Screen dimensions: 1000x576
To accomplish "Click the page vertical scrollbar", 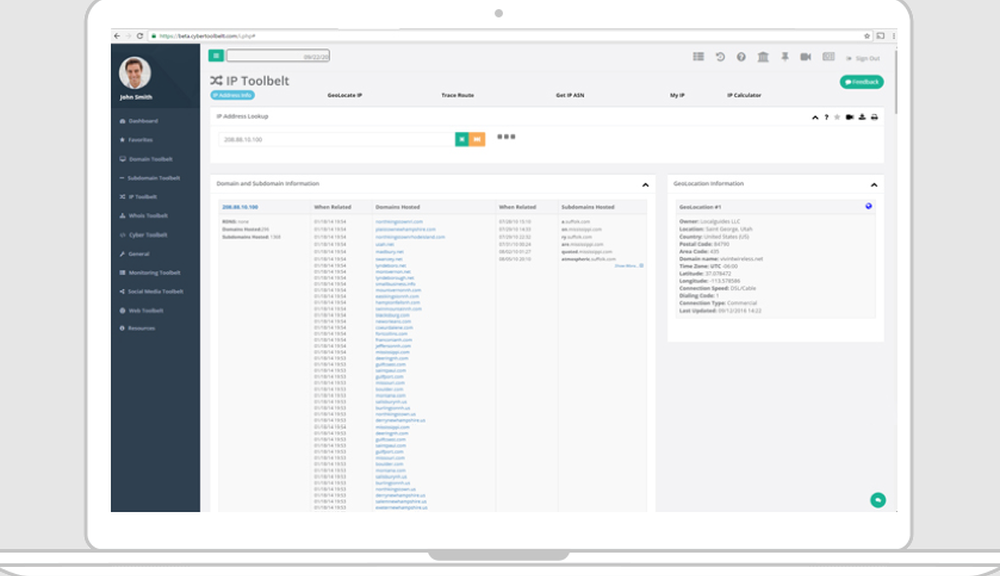I will [x=896, y=80].
